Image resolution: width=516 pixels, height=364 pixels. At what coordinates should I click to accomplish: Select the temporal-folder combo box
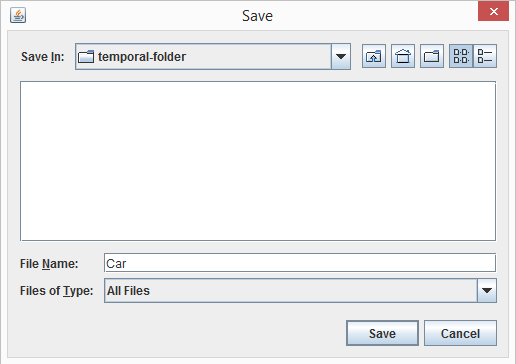click(x=213, y=56)
